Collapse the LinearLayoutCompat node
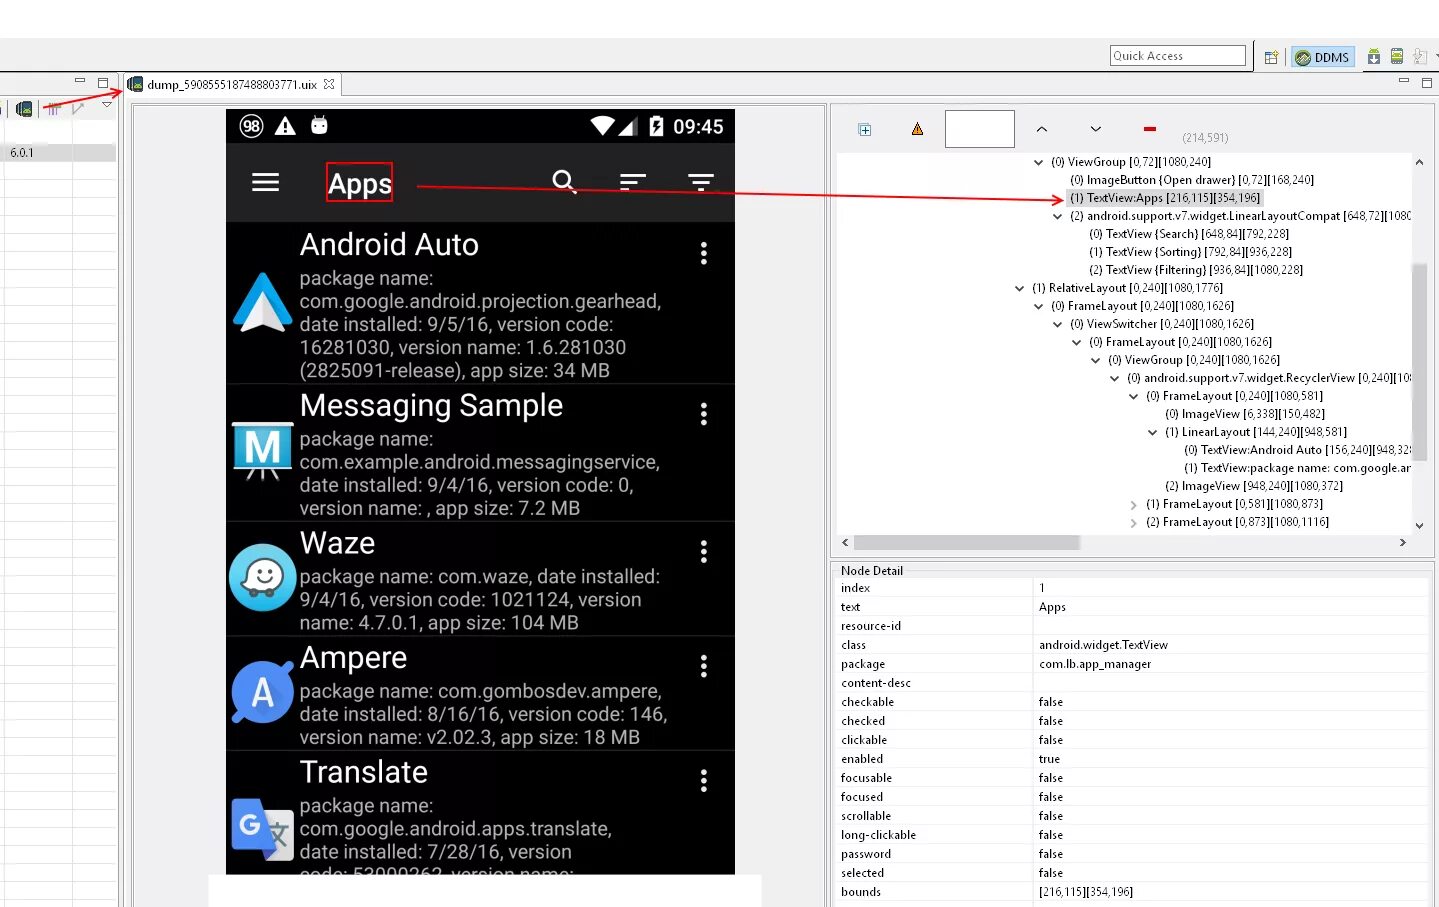Viewport: 1439px width, 907px height. [1058, 216]
